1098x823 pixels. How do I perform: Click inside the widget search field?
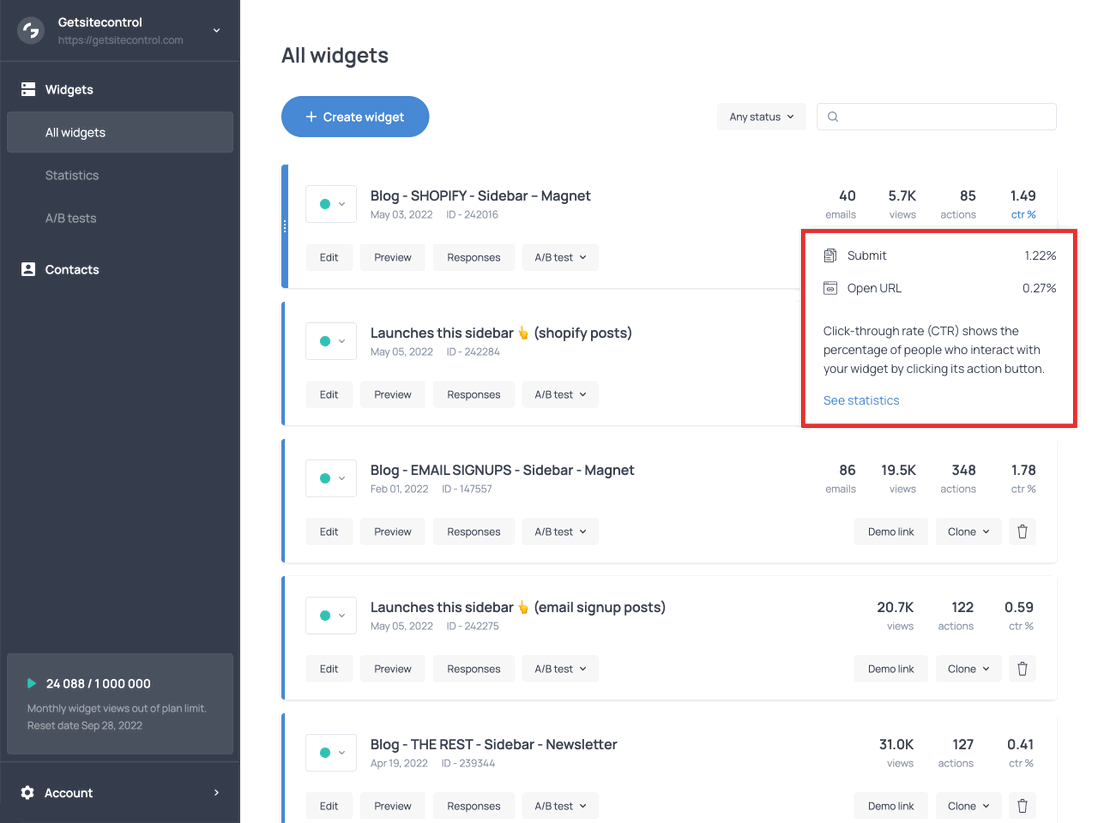[x=936, y=116]
